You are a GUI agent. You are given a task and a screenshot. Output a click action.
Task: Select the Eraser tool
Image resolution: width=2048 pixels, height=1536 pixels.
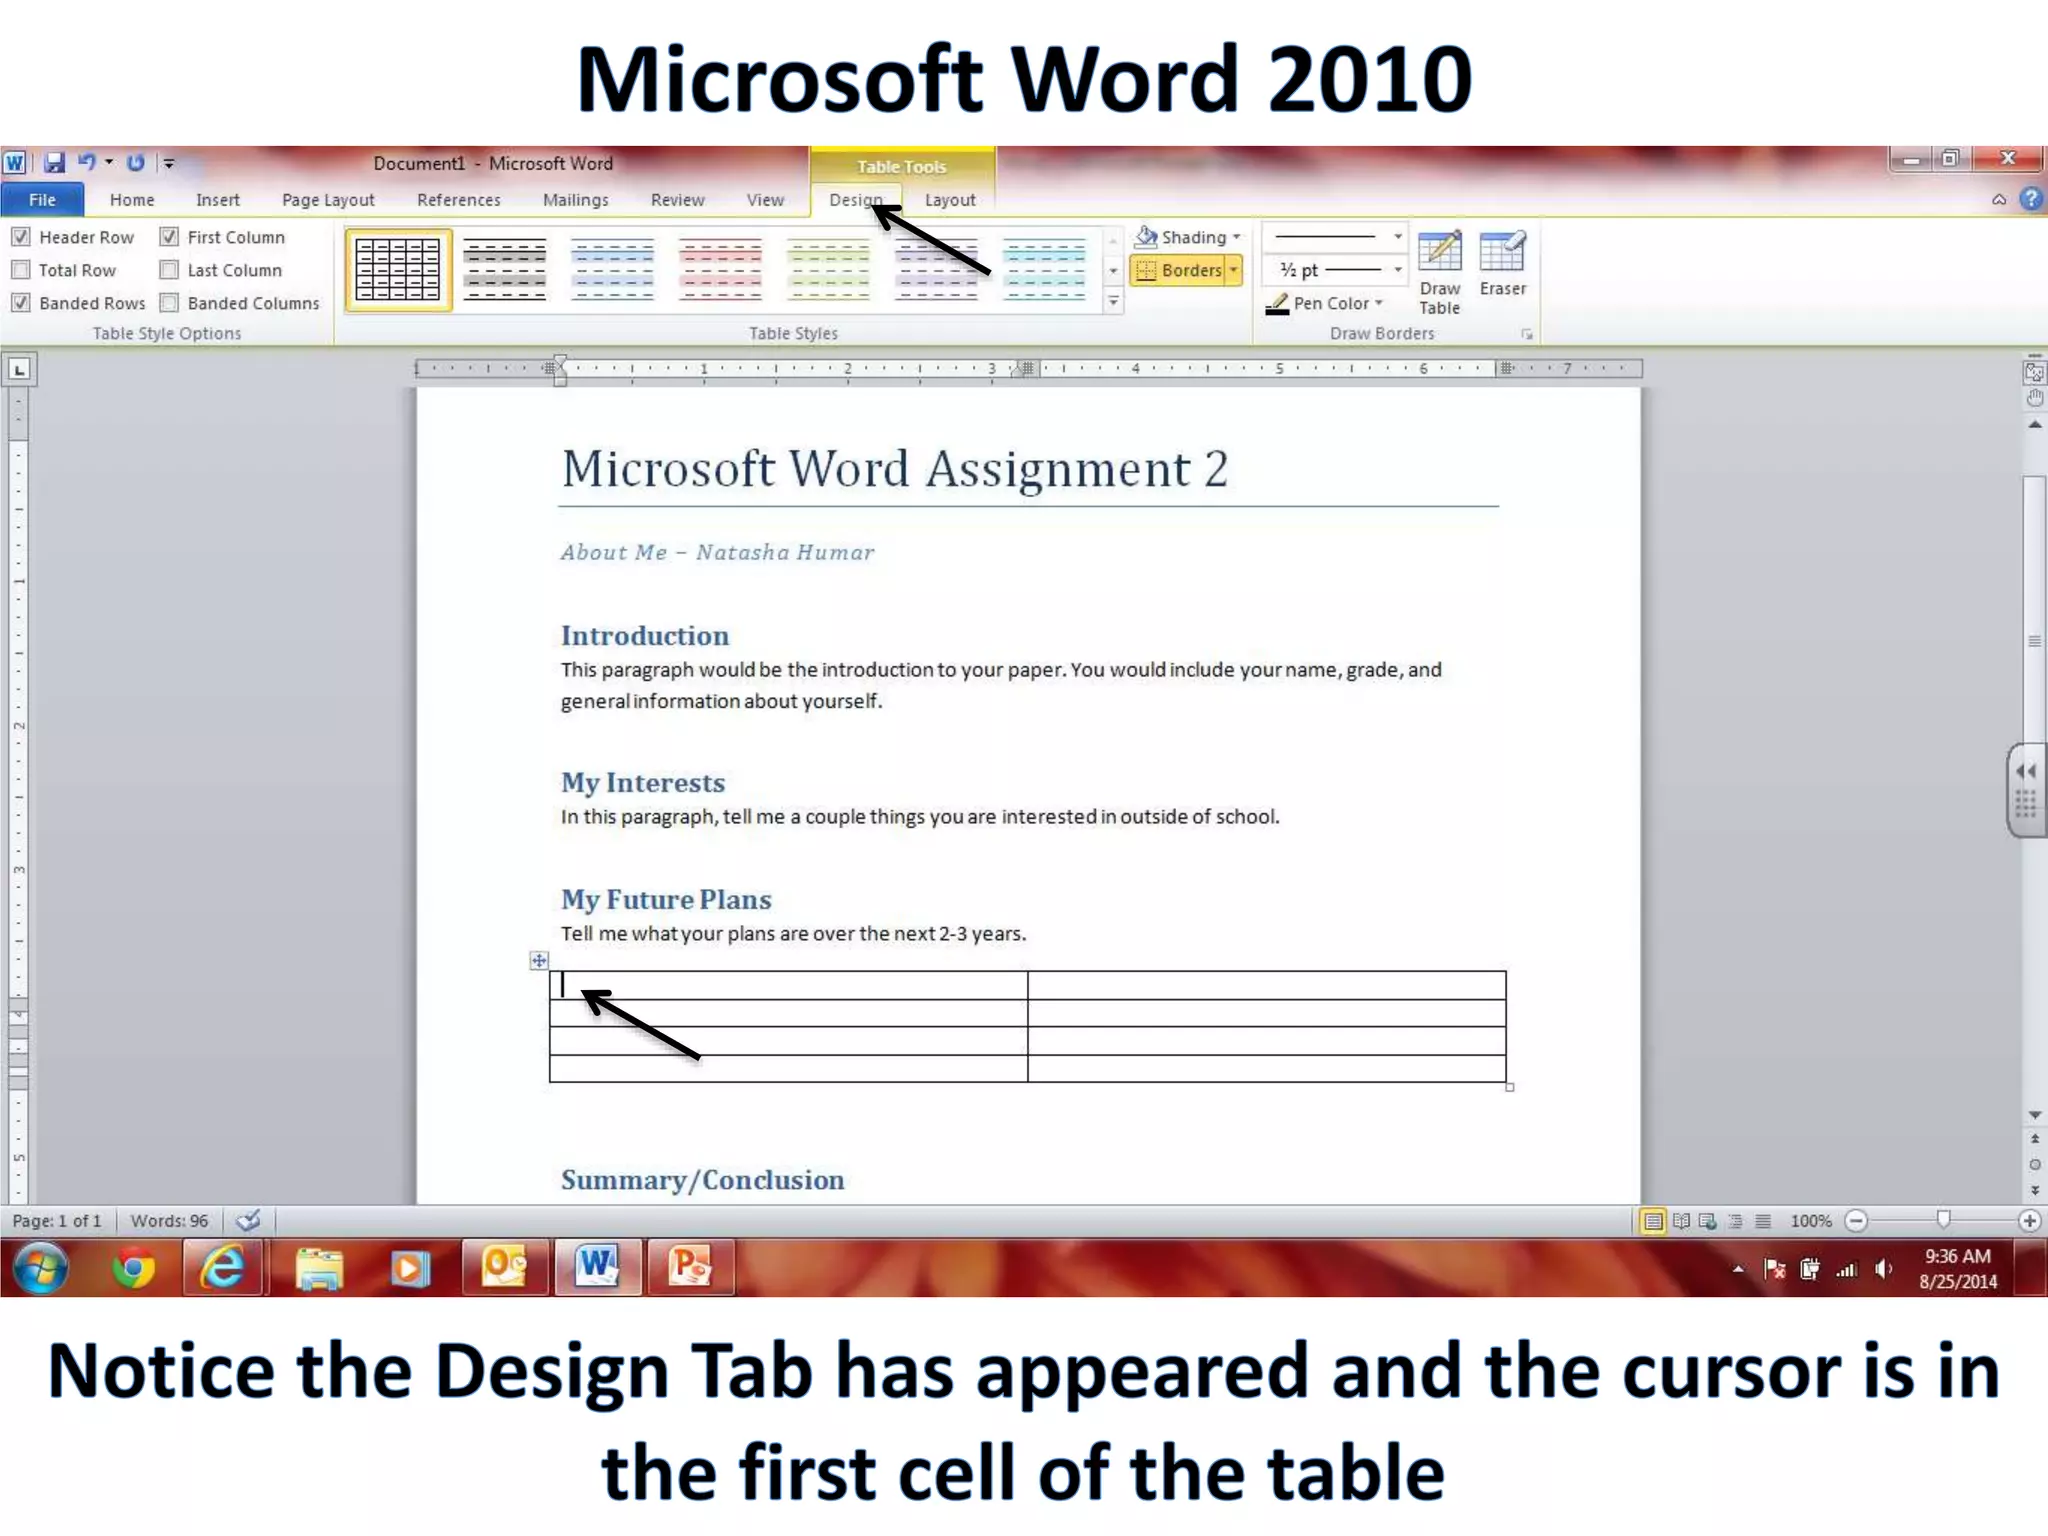click(1502, 264)
